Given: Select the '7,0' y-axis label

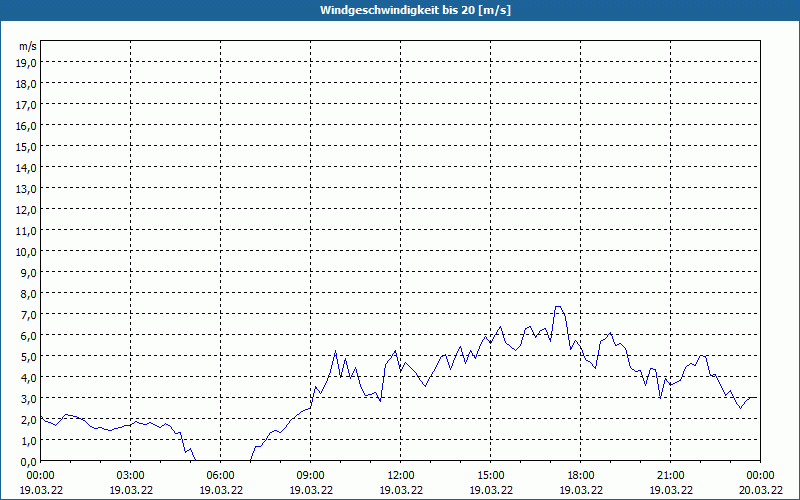Looking at the screenshot, I should [29, 315].
